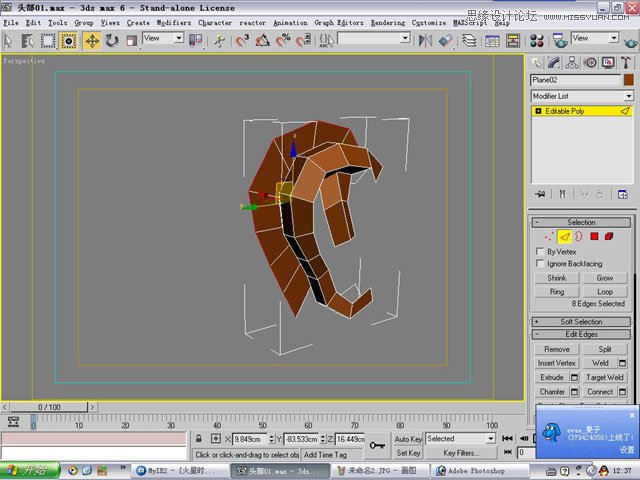
Task: Click Quick Render teapot icon
Action: (x=631, y=42)
